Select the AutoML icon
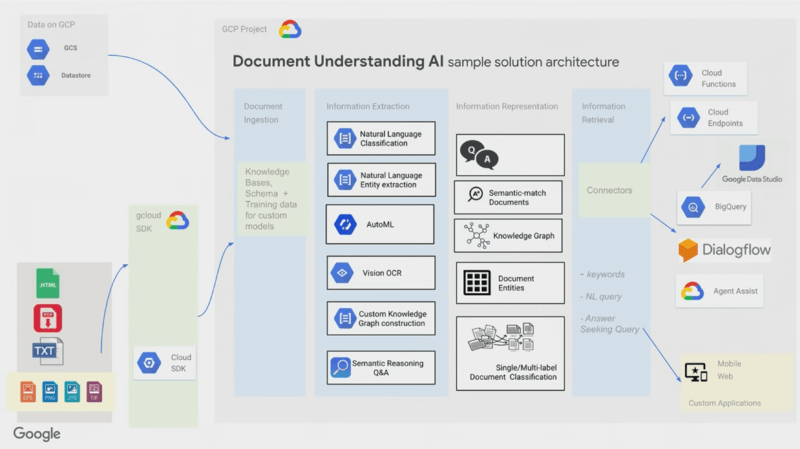This screenshot has width=800, height=449. click(345, 224)
